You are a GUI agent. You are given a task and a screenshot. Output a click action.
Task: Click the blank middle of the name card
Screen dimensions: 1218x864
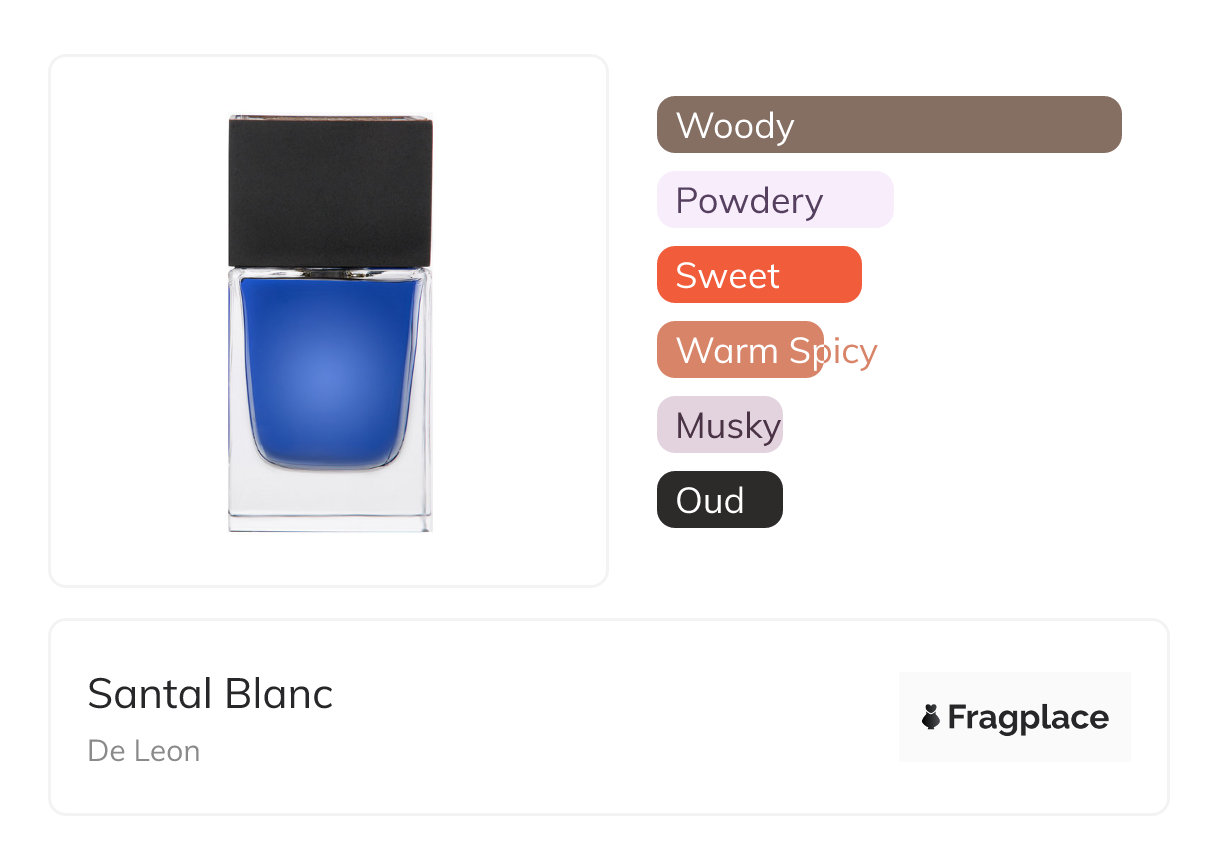600,717
